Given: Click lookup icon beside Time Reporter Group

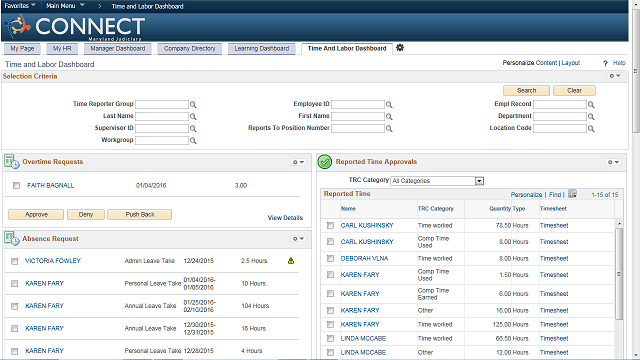Looking at the screenshot, I should tap(193, 105).
